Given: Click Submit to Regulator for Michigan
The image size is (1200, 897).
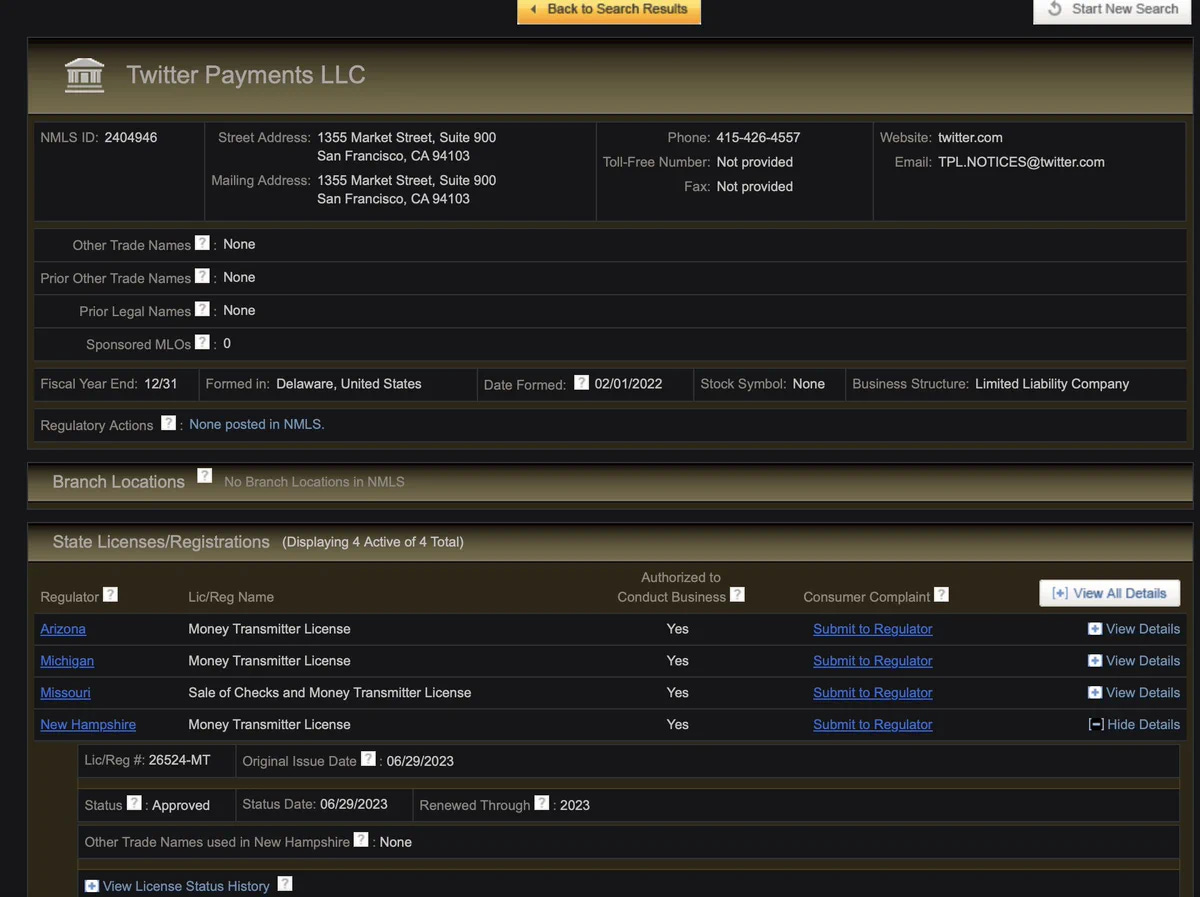Looking at the screenshot, I should (873, 661).
